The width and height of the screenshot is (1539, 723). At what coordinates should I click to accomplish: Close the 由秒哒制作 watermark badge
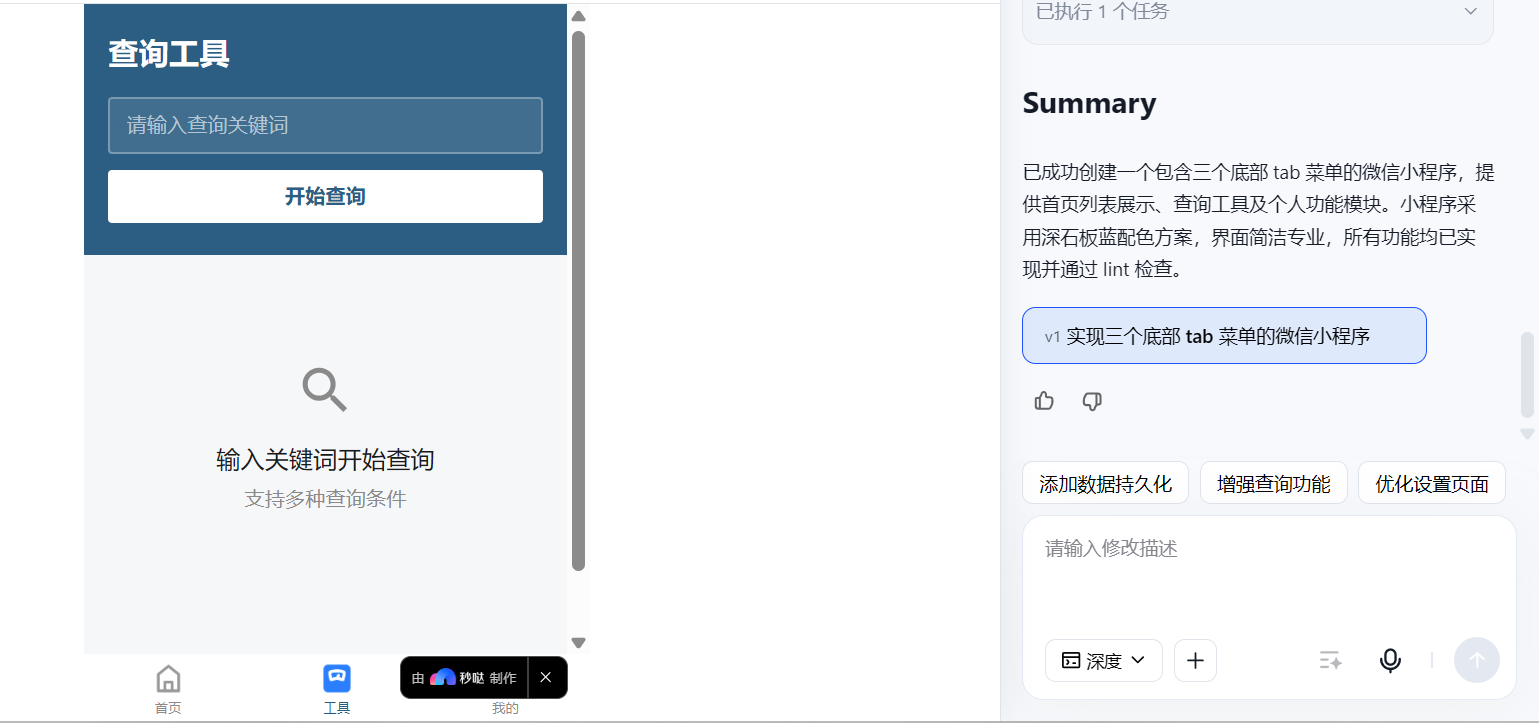(546, 677)
